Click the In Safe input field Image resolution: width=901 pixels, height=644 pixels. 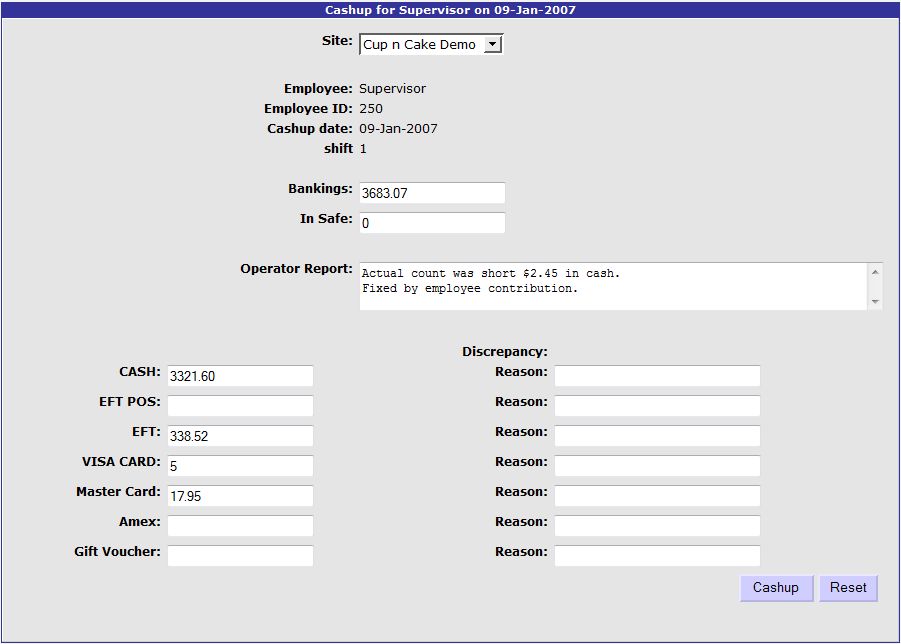pos(432,223)
